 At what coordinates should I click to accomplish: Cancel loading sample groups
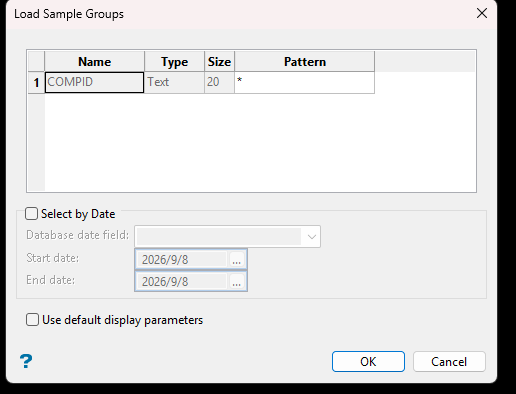tap(449, 361)
